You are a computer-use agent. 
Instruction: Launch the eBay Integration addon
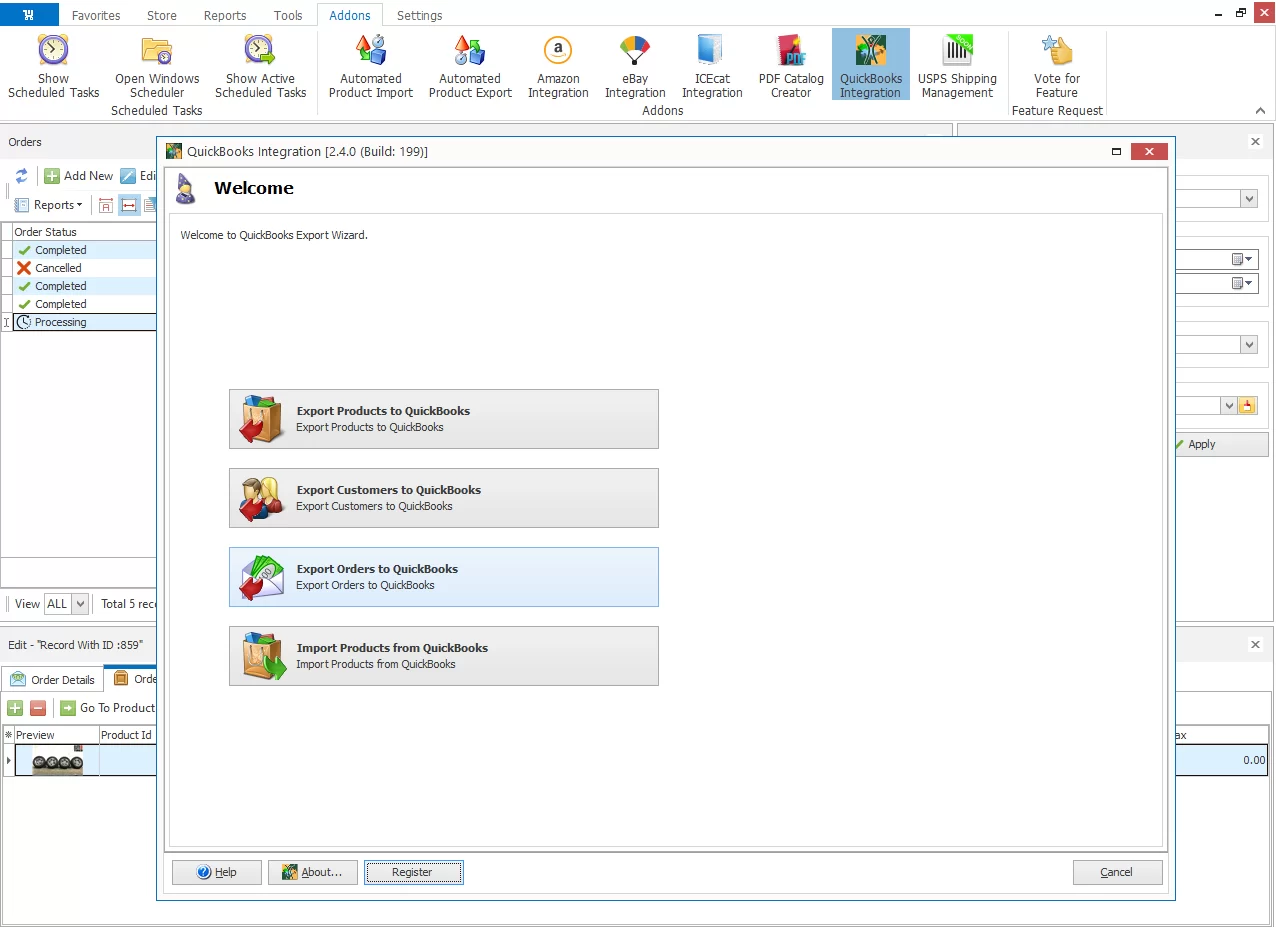point(634,65)
